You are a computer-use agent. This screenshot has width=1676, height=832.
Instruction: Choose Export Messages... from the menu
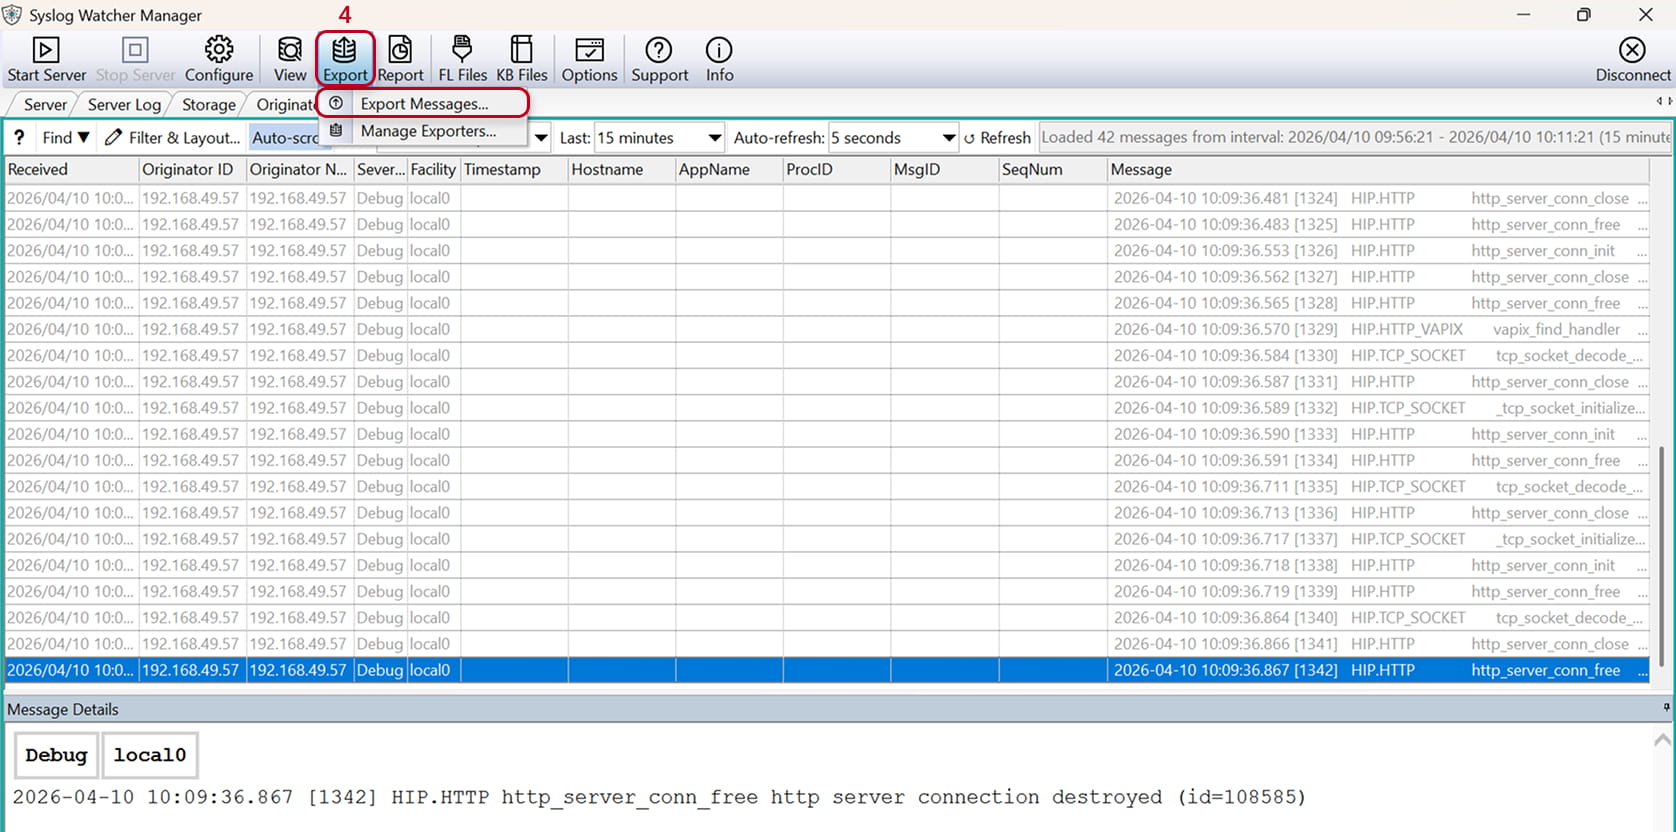pyautogui.click(x=422, y=103)
